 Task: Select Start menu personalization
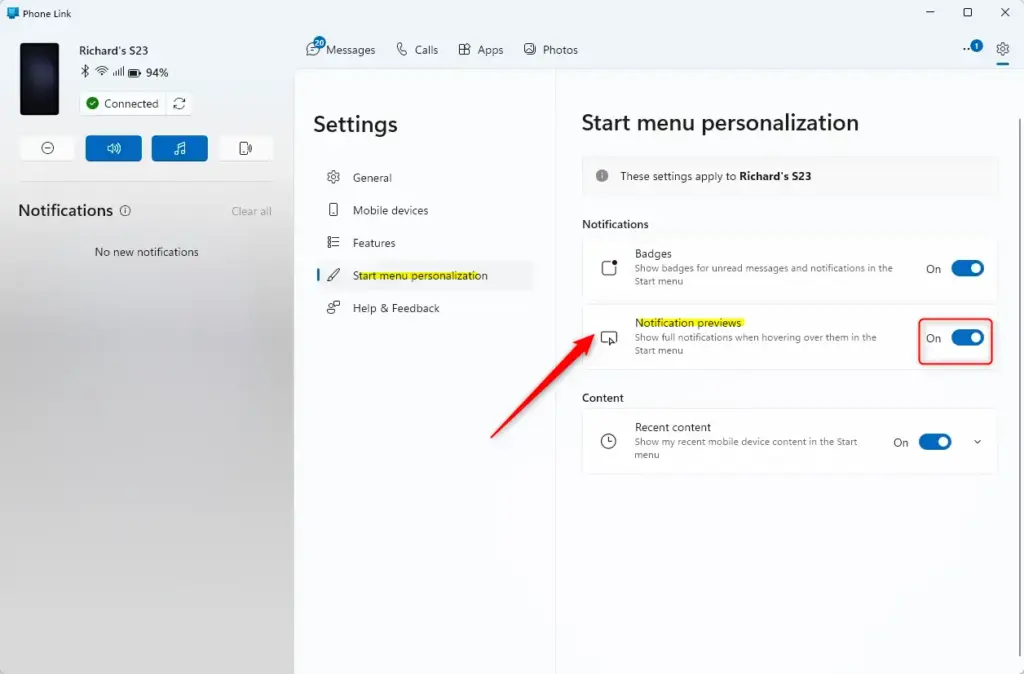click(x=425, y=276)
